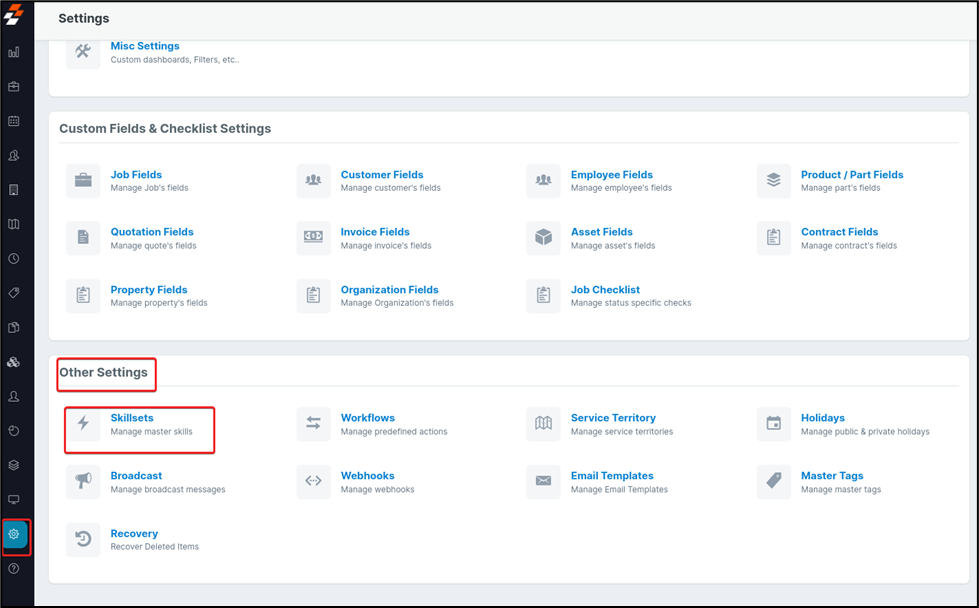This screenshot has height=608, width=979.
Task: Click the Webhooks code icon
Action: (313, 482)
